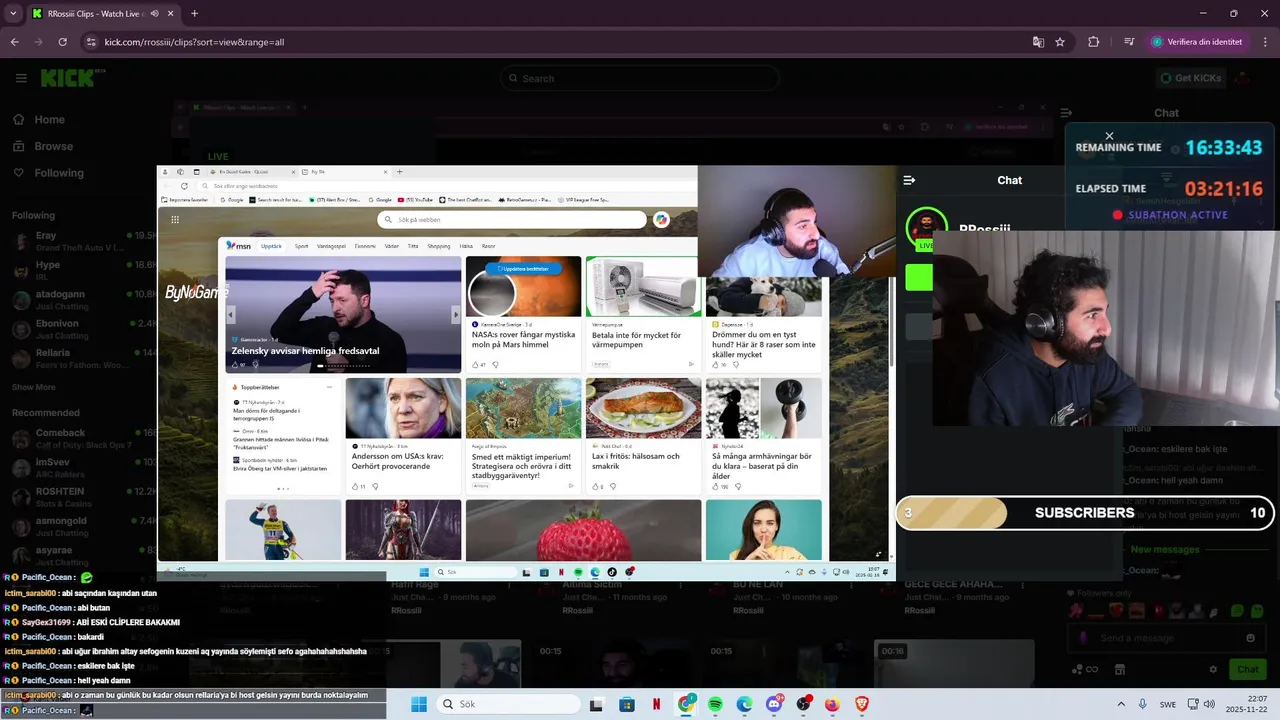Close the clip player with X
Viewport: 1280px width, 720px height.
(1109, 136)
